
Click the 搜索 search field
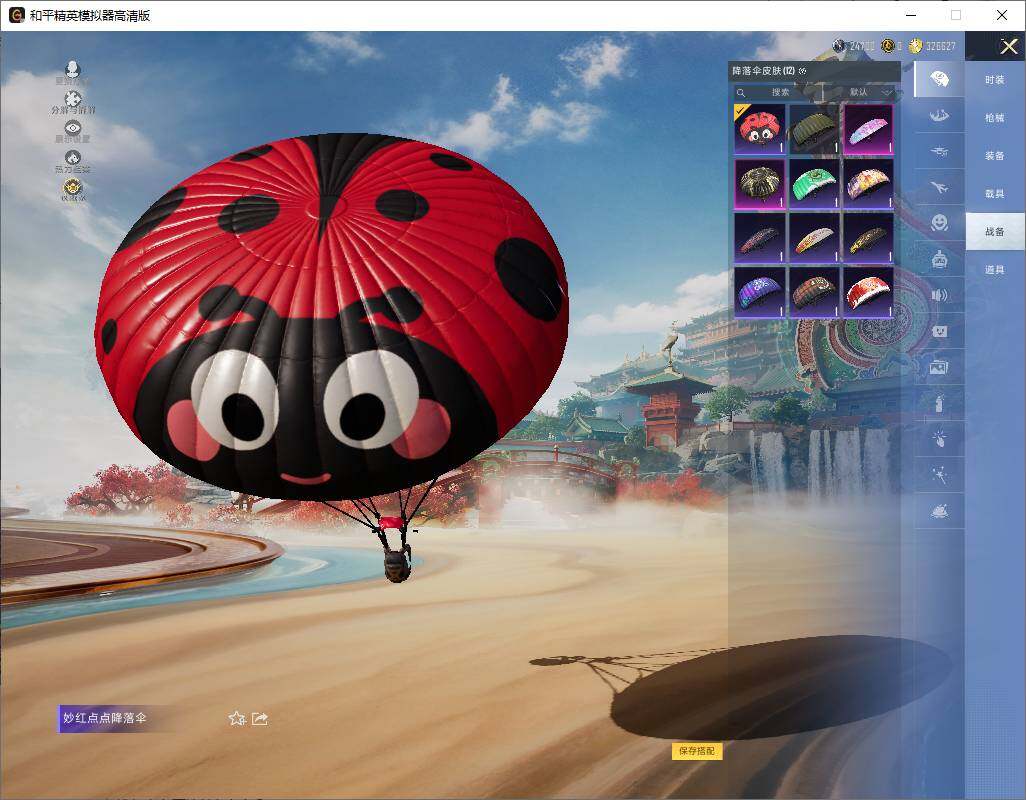[780, 92]
